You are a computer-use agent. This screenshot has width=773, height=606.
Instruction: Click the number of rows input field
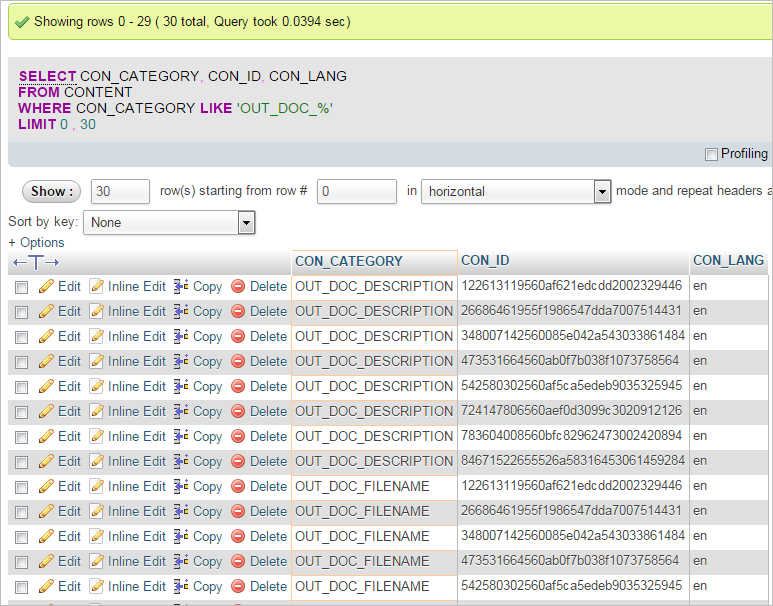[x=120, y=191]
